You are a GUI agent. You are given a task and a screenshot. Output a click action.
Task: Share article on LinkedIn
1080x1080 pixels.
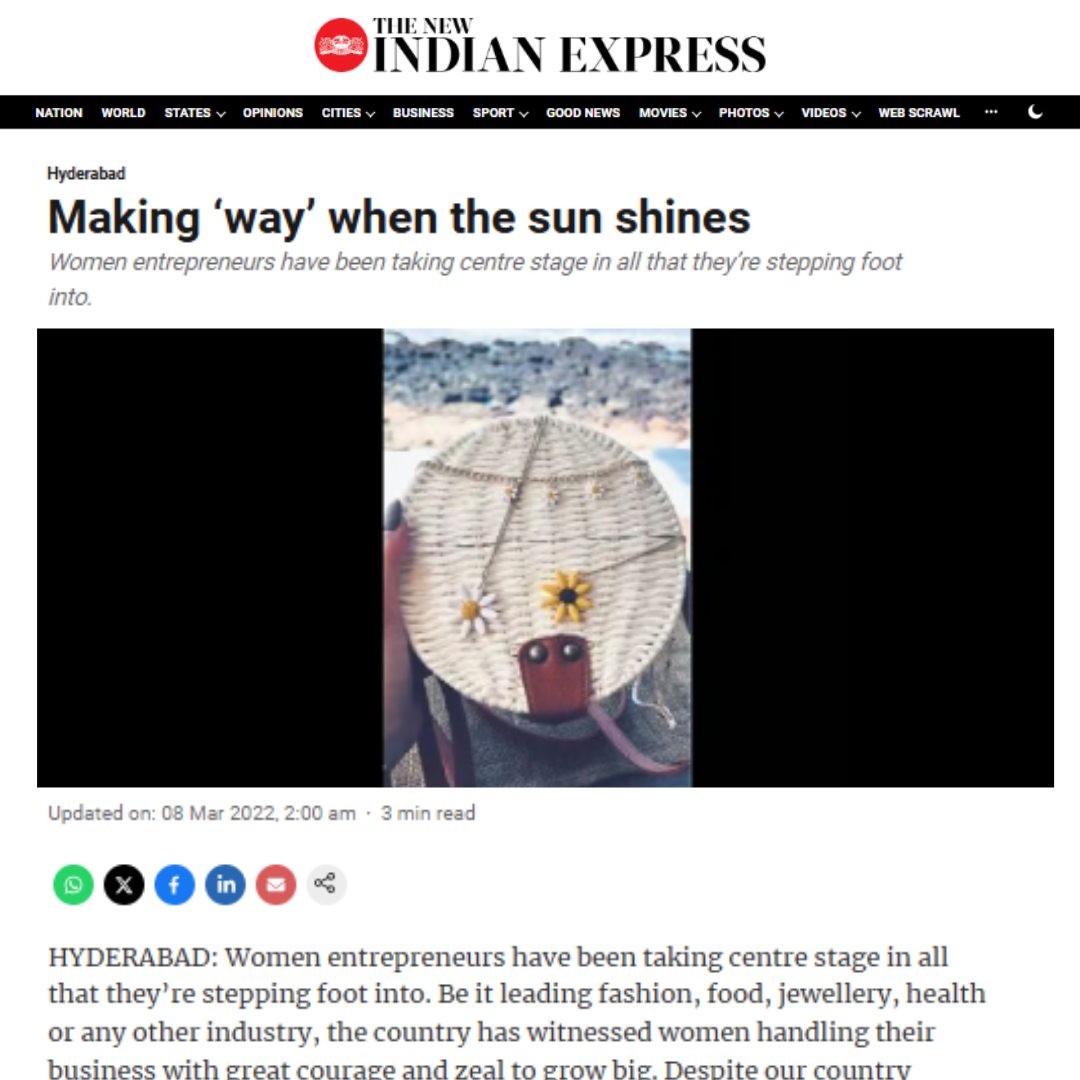(x=225, y=884)
